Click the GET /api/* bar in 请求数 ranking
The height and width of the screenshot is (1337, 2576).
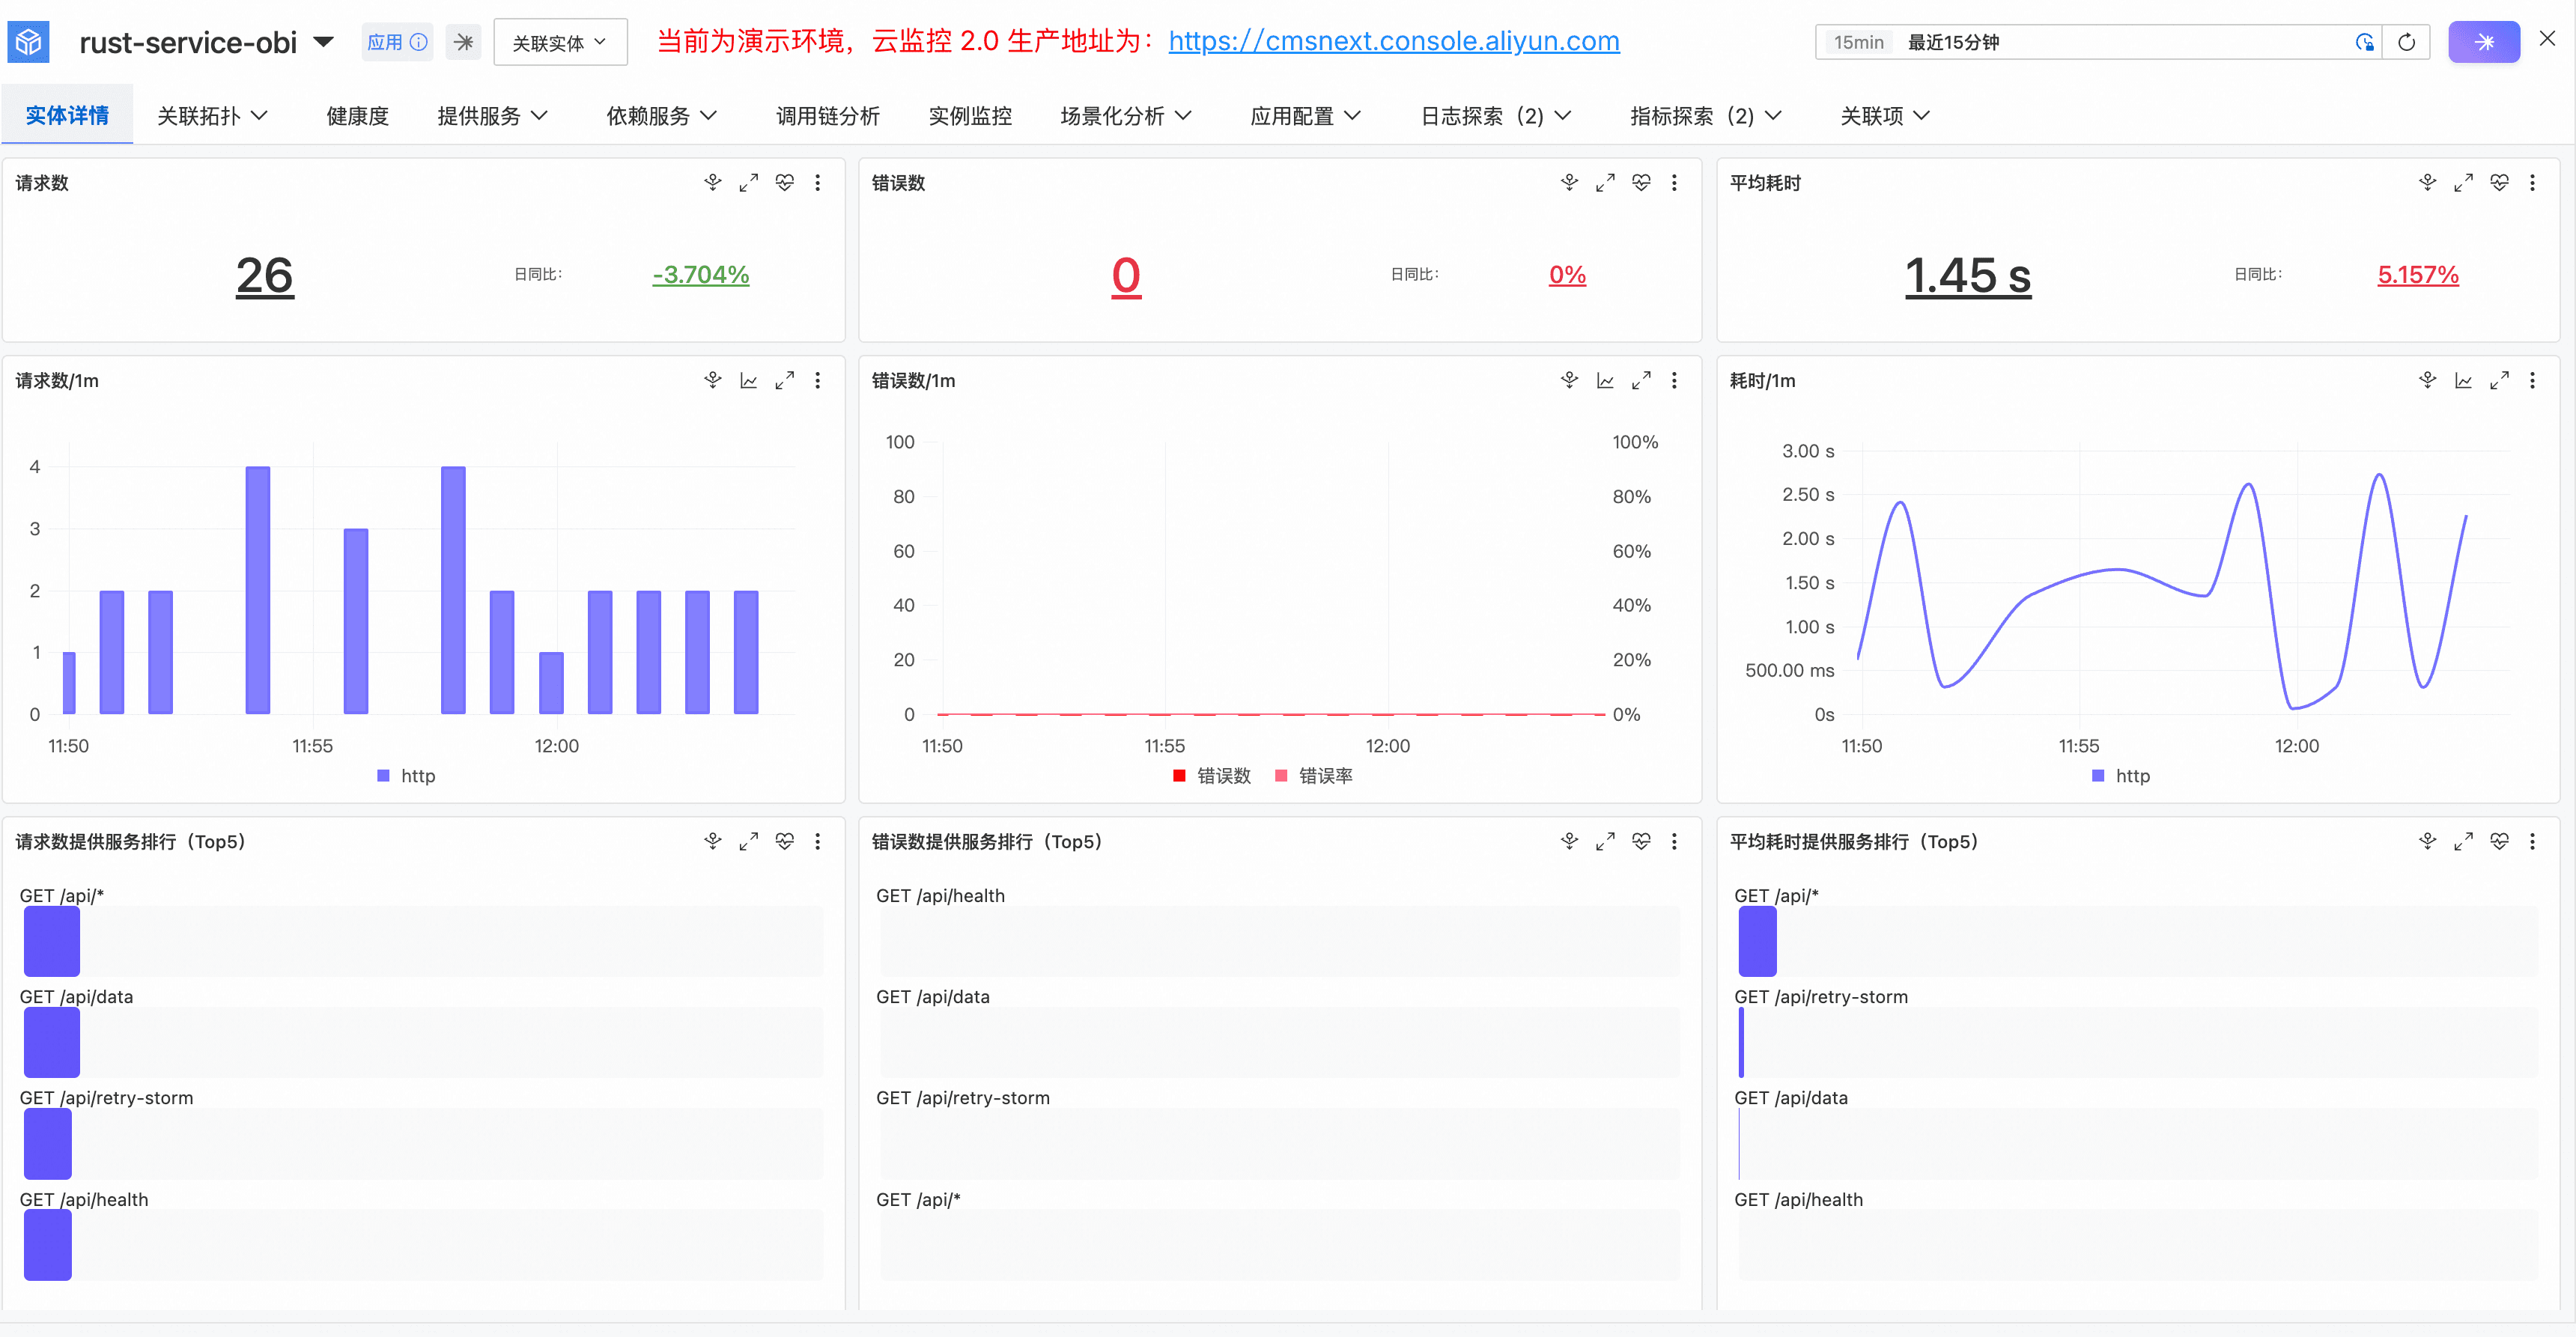tap(52, 941)
